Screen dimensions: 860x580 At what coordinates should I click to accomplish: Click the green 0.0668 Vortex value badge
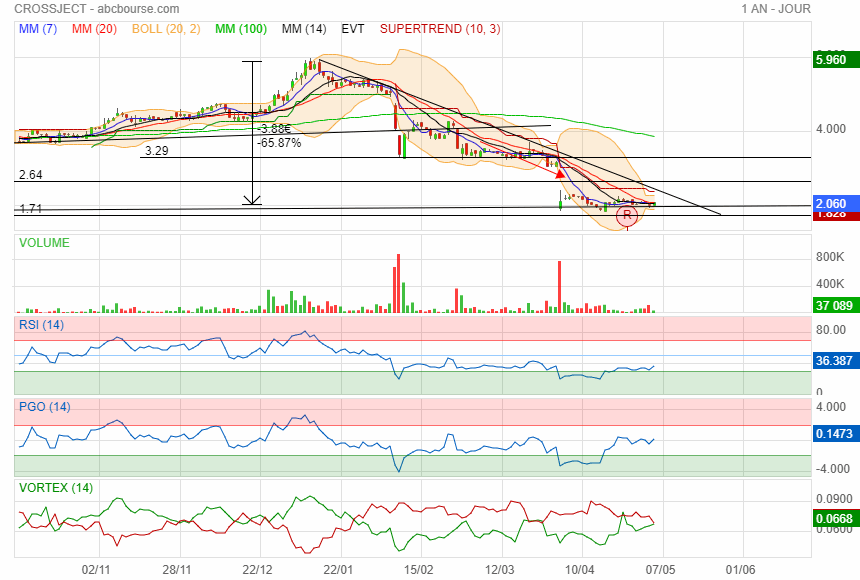[836, 519]
